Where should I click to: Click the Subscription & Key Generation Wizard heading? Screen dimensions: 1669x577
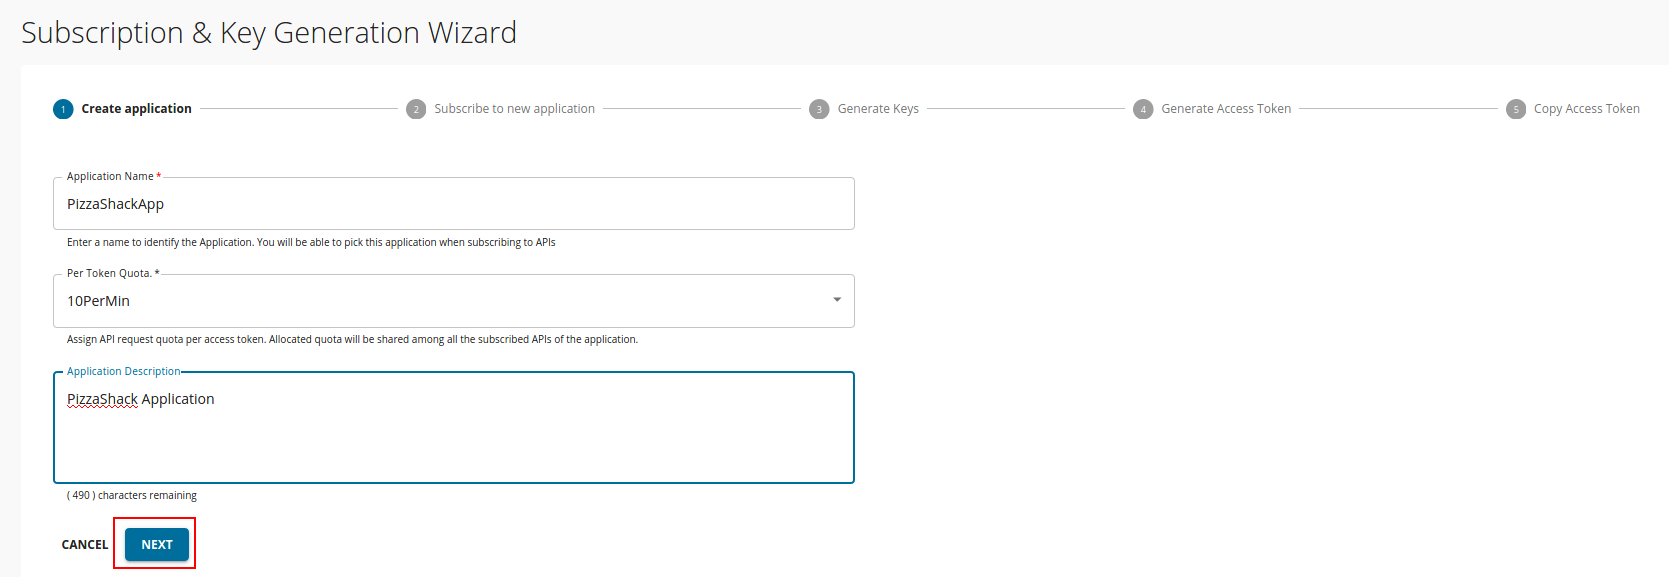click(269, 33)
